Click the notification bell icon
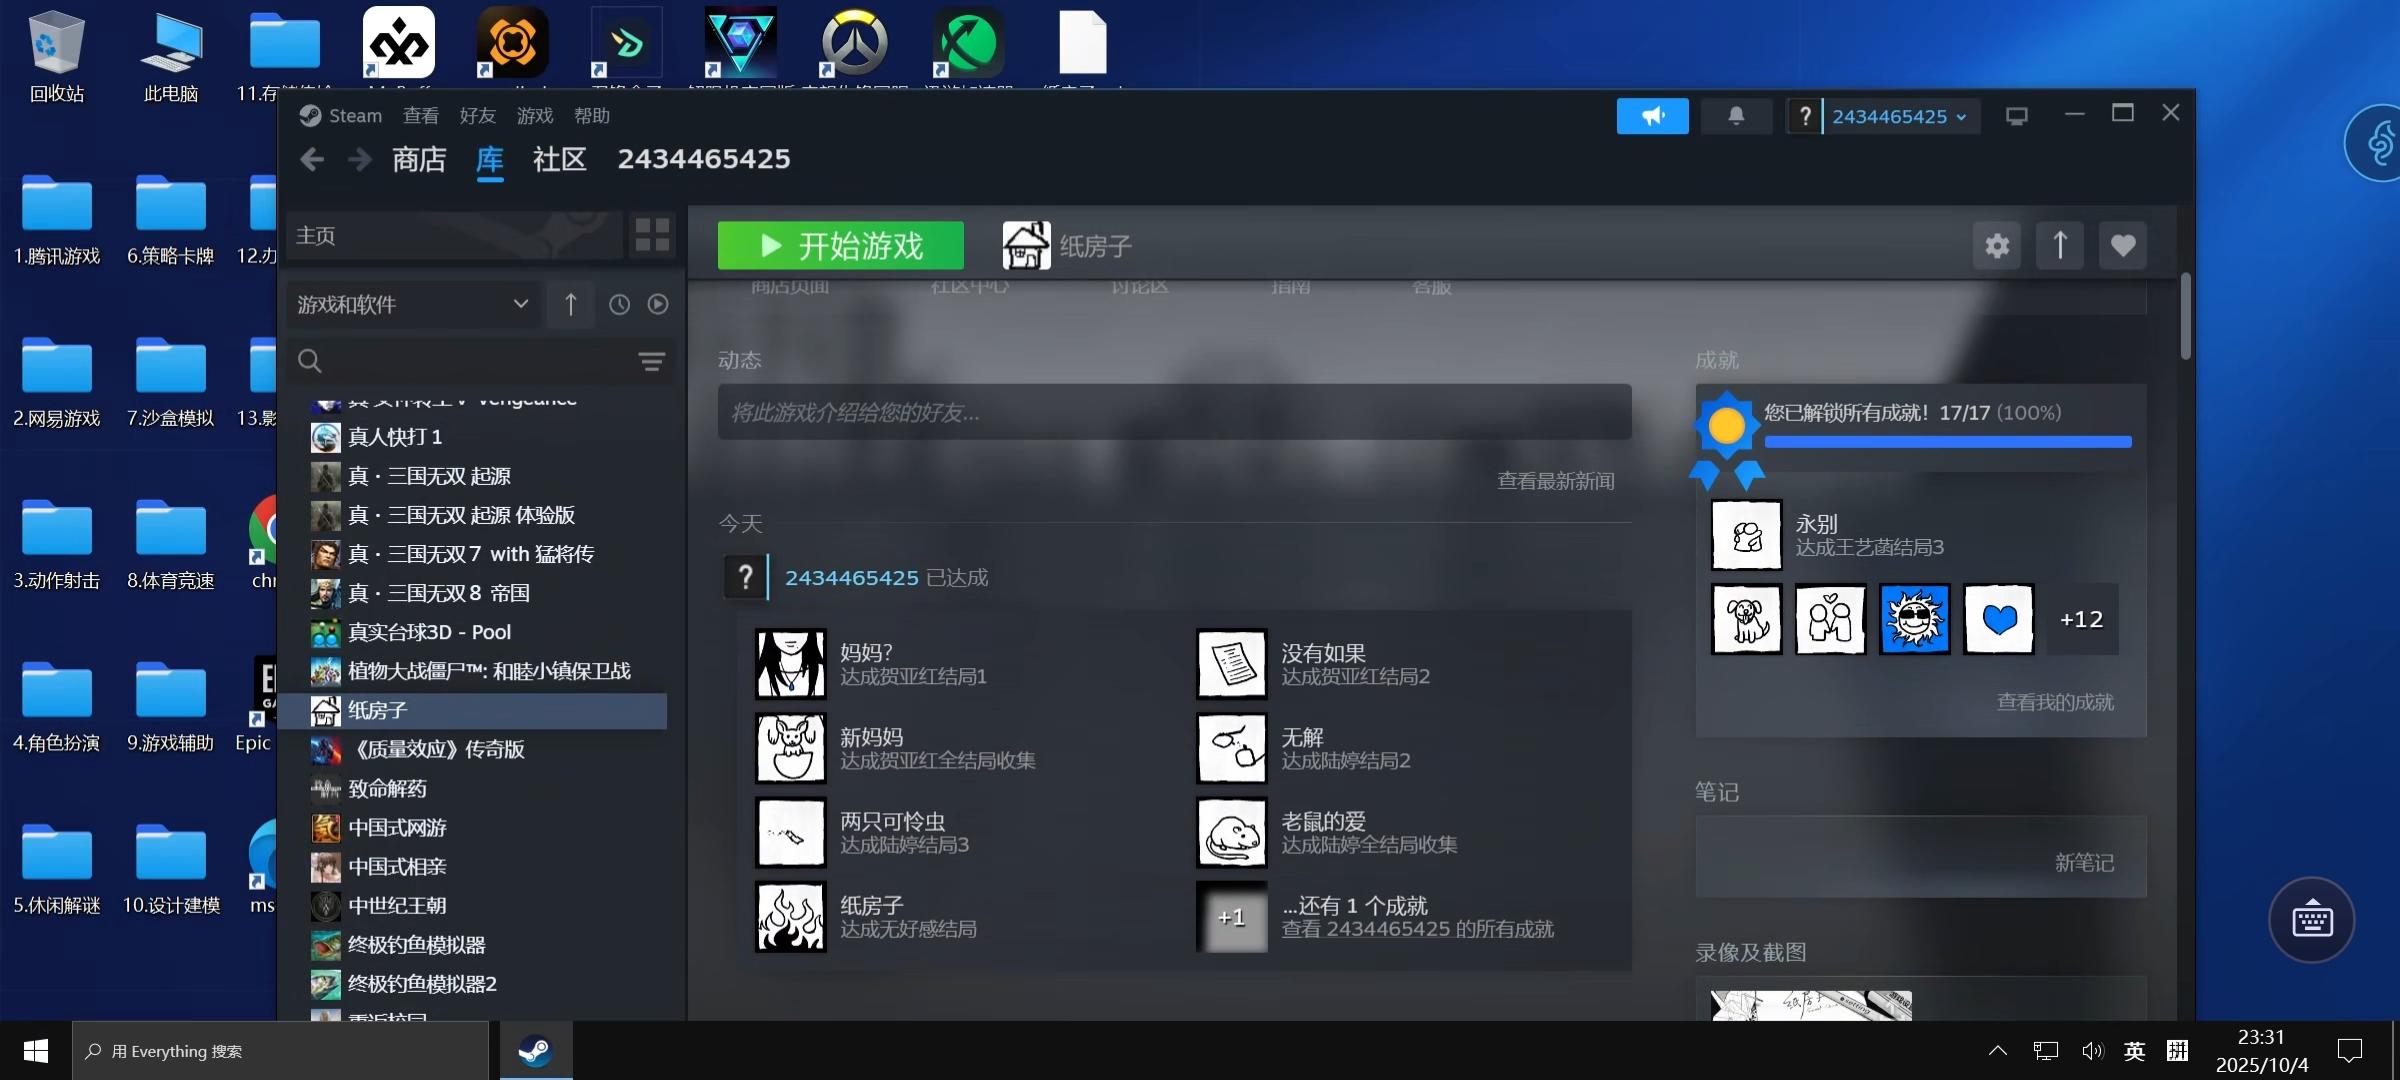 point(1736,116)
